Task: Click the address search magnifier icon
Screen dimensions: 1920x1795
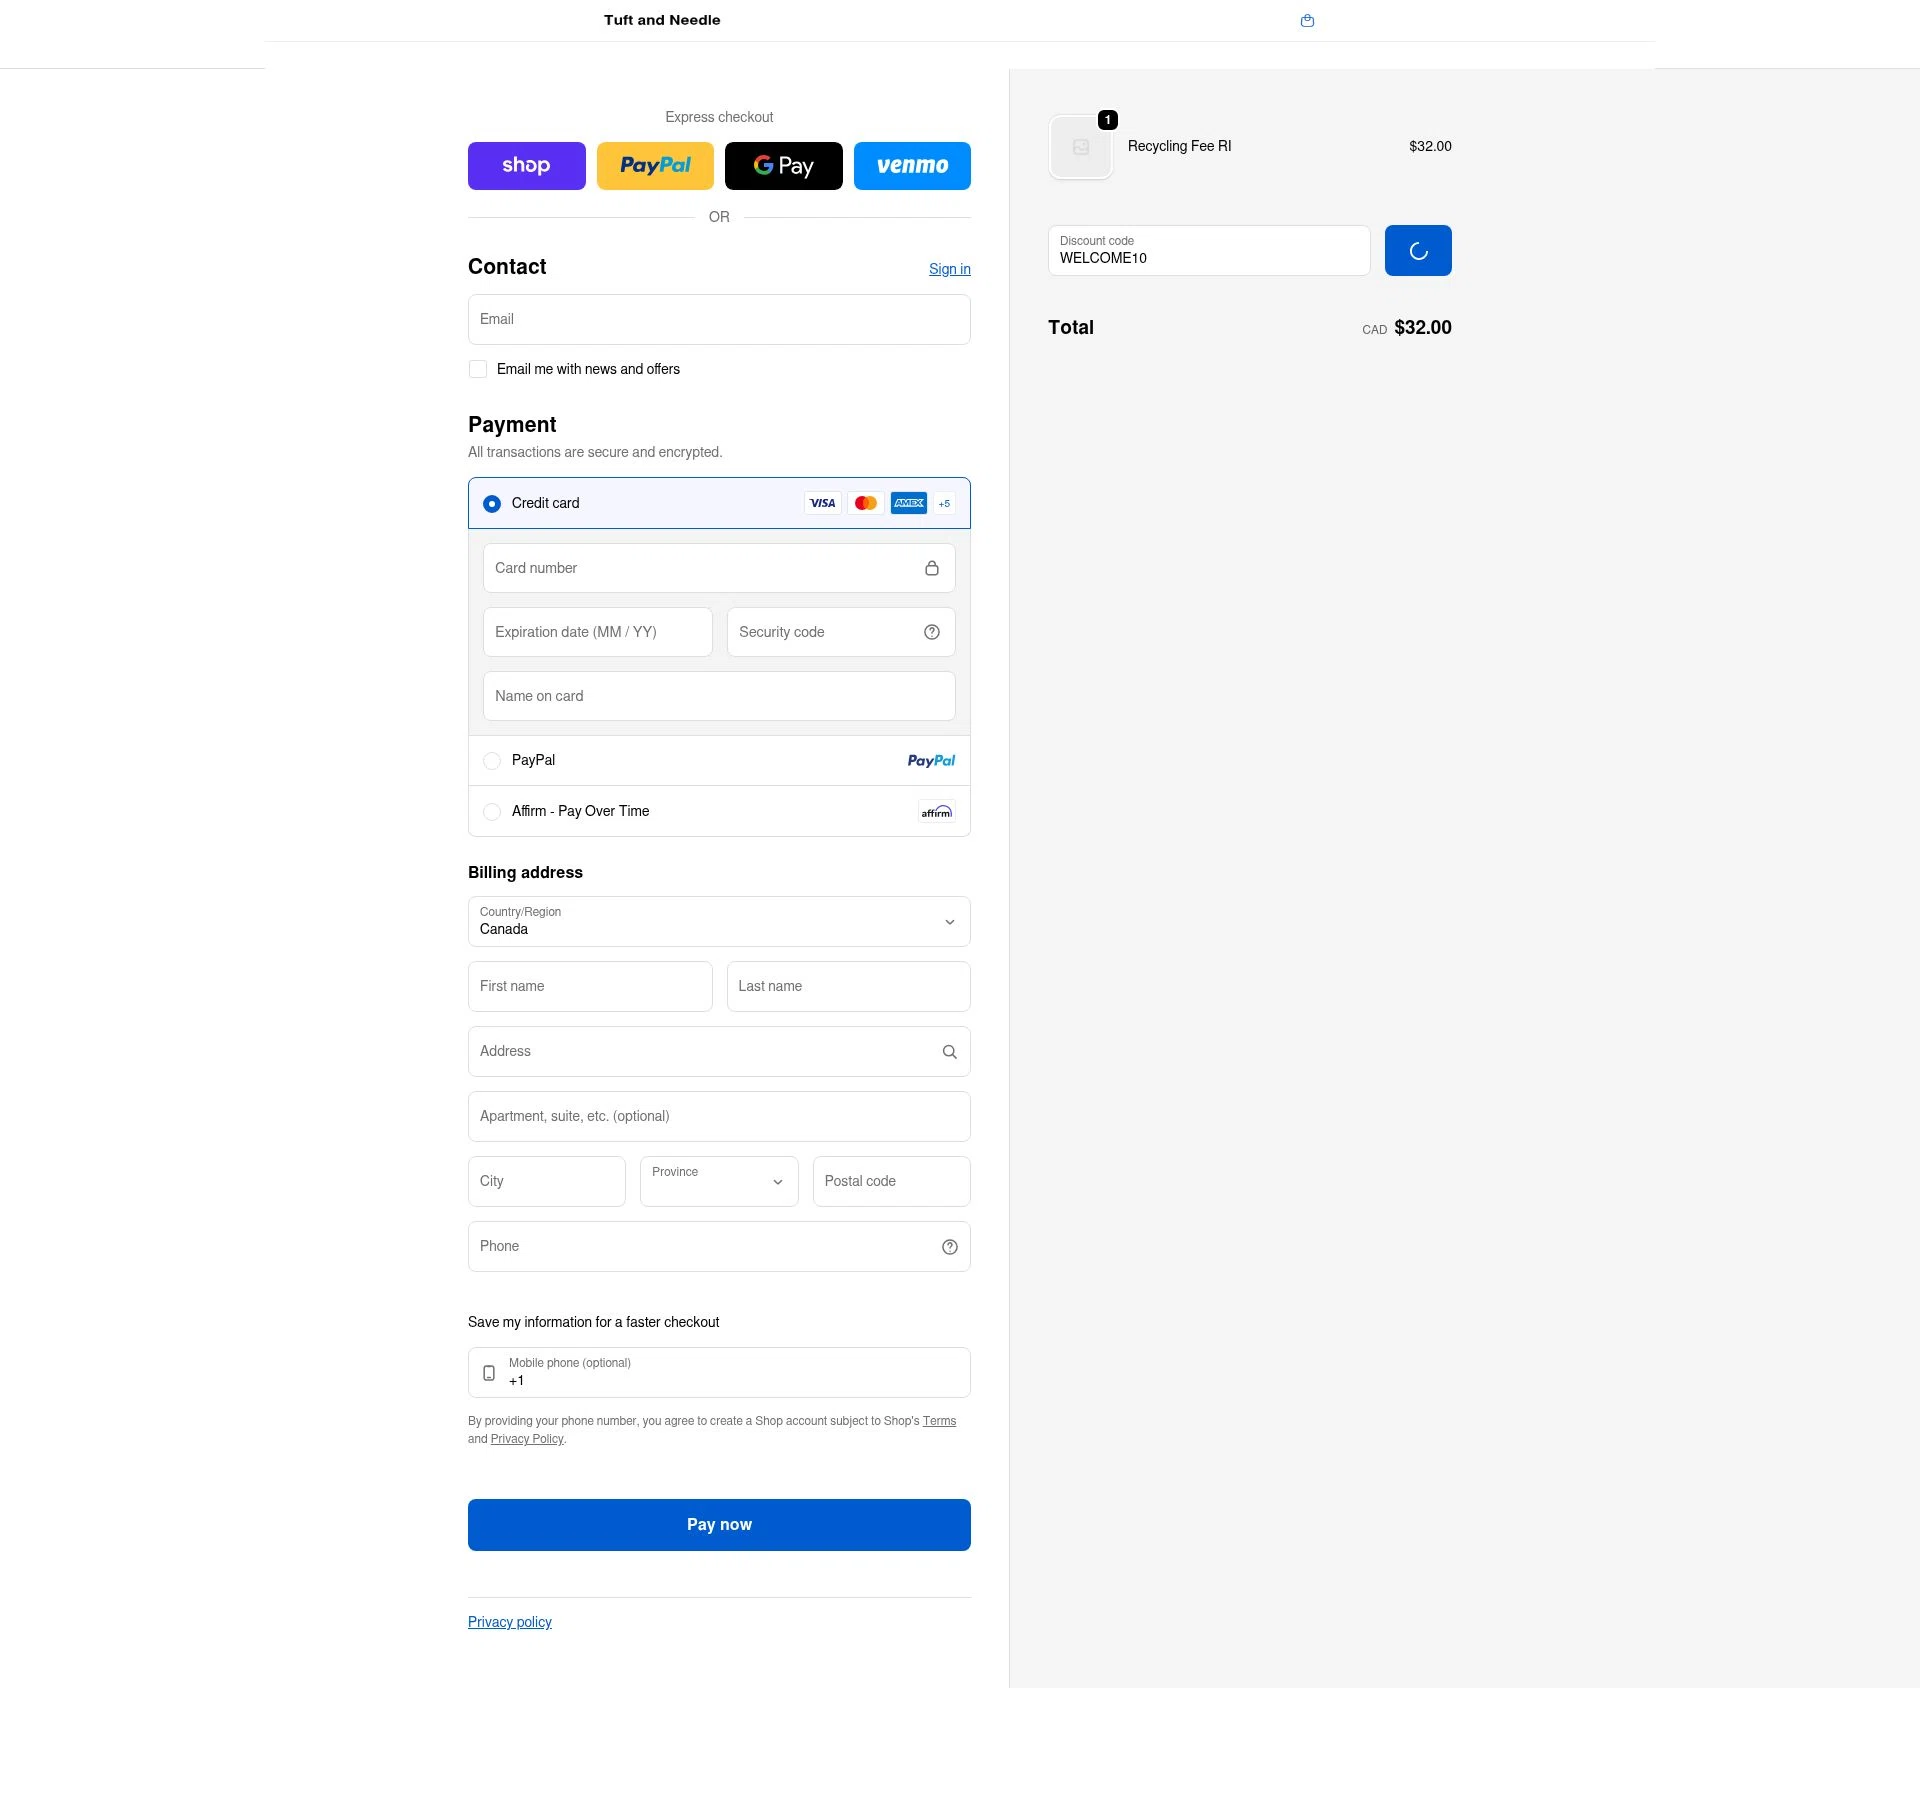Action: coord(949,1052)
